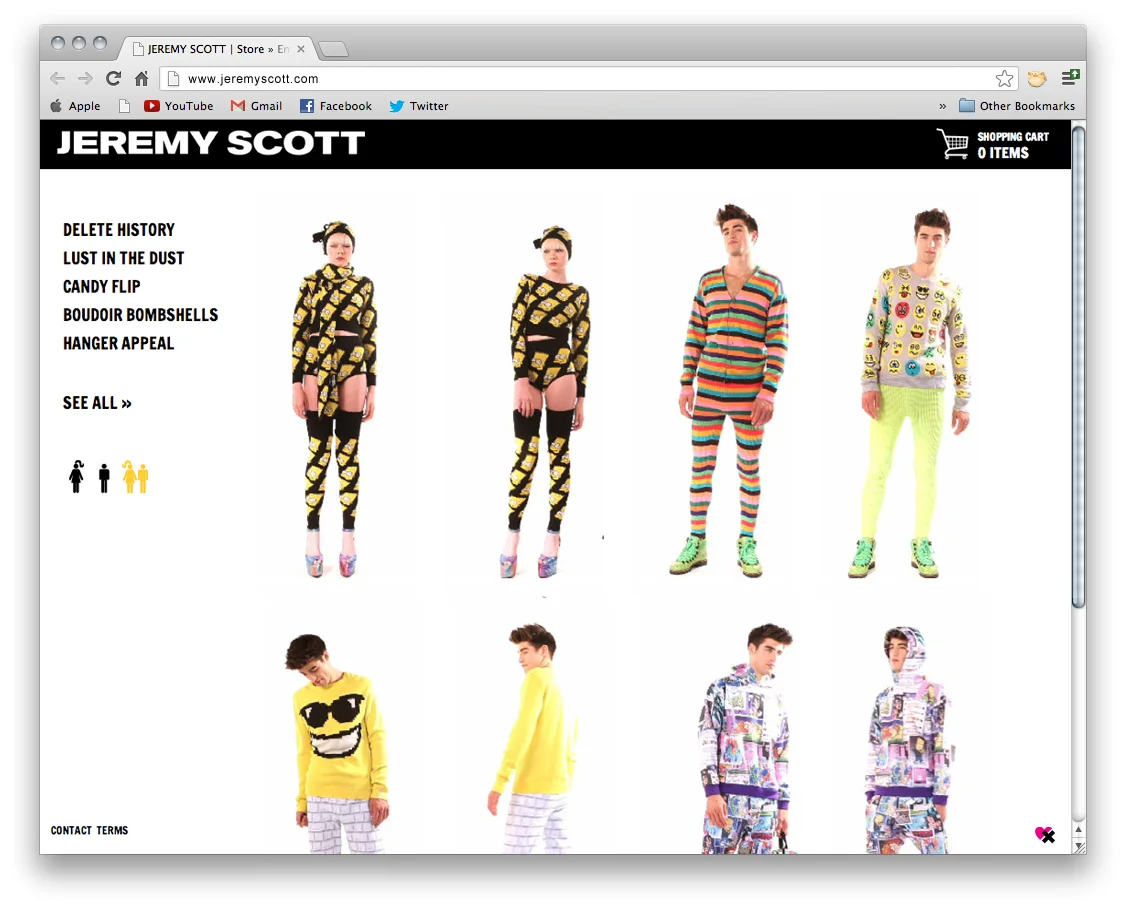Select the women's category figure icon

pyautogui.click(x=76, y=477)
